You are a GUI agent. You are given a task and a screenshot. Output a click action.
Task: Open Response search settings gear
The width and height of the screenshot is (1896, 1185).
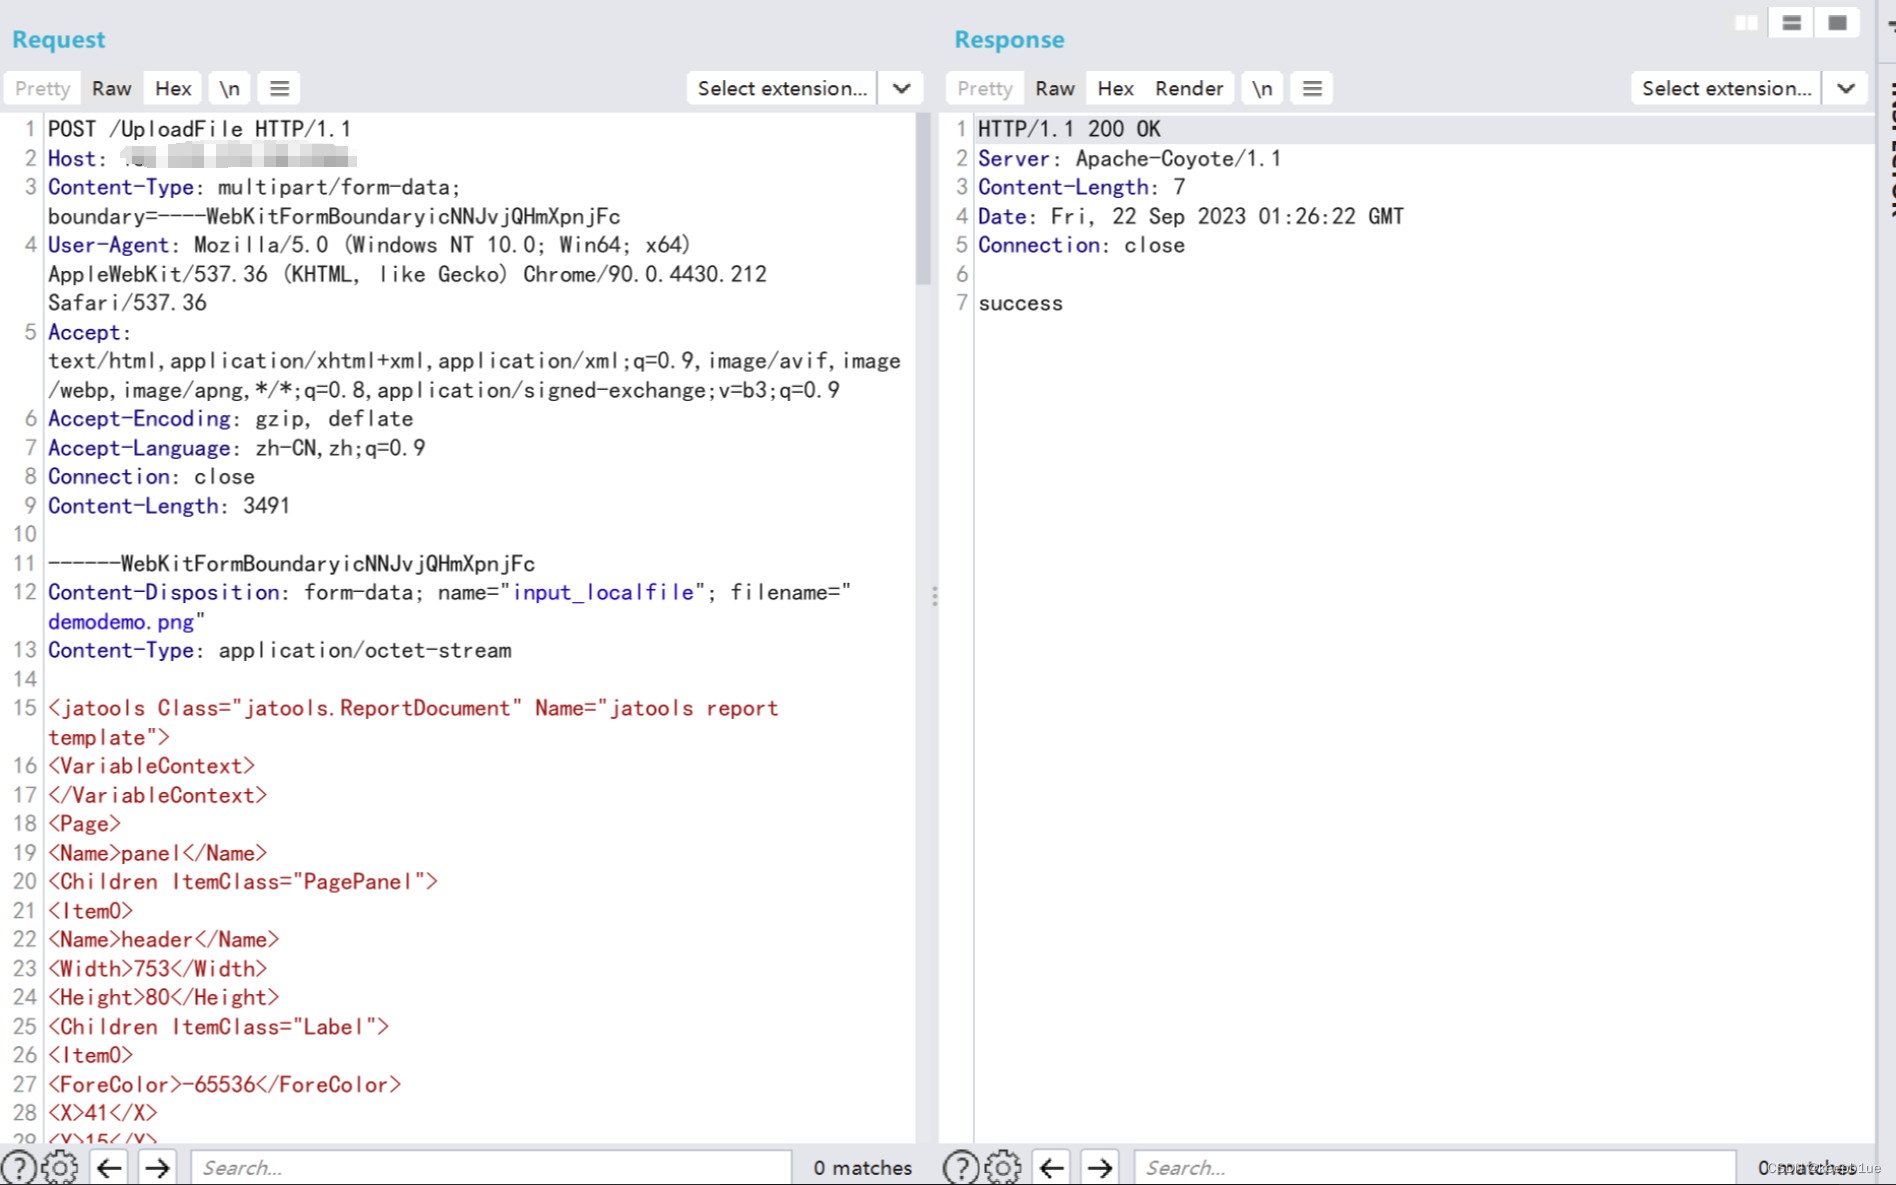[1003, 1167]
